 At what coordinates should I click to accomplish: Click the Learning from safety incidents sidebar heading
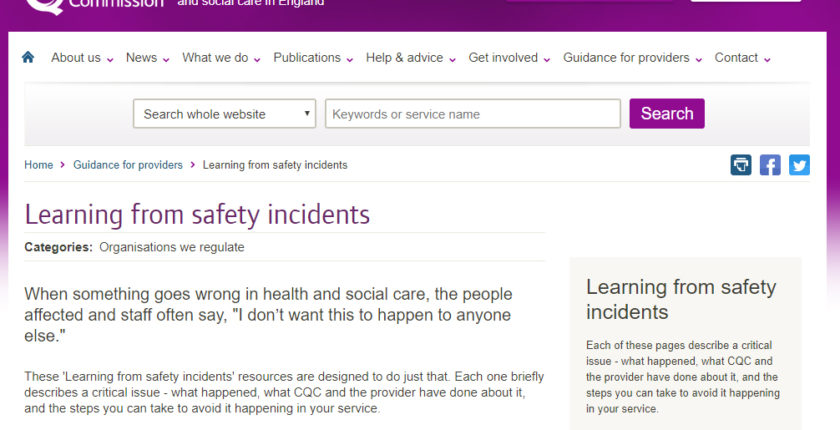[x=680, y=299]
